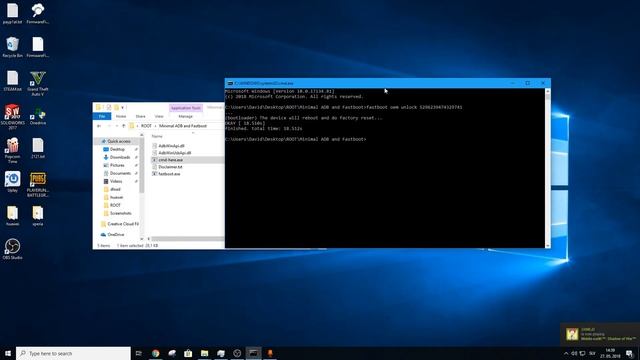Click the volume icon in system tray
Viewport: 640px width, 360px height.
pos(574,353)
